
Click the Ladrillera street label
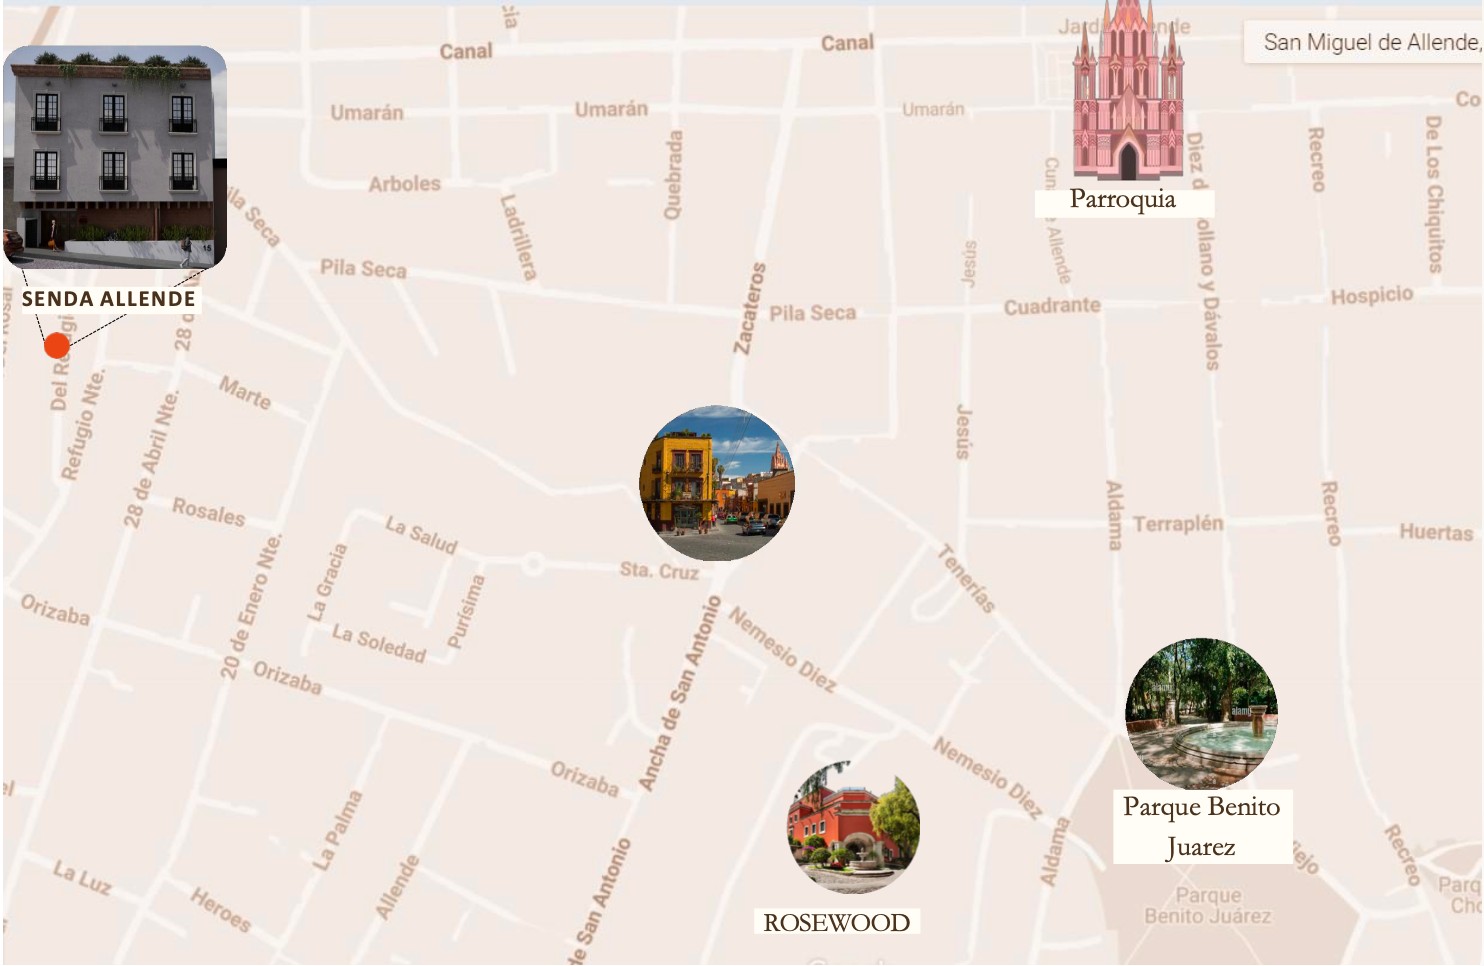(518, 237)
